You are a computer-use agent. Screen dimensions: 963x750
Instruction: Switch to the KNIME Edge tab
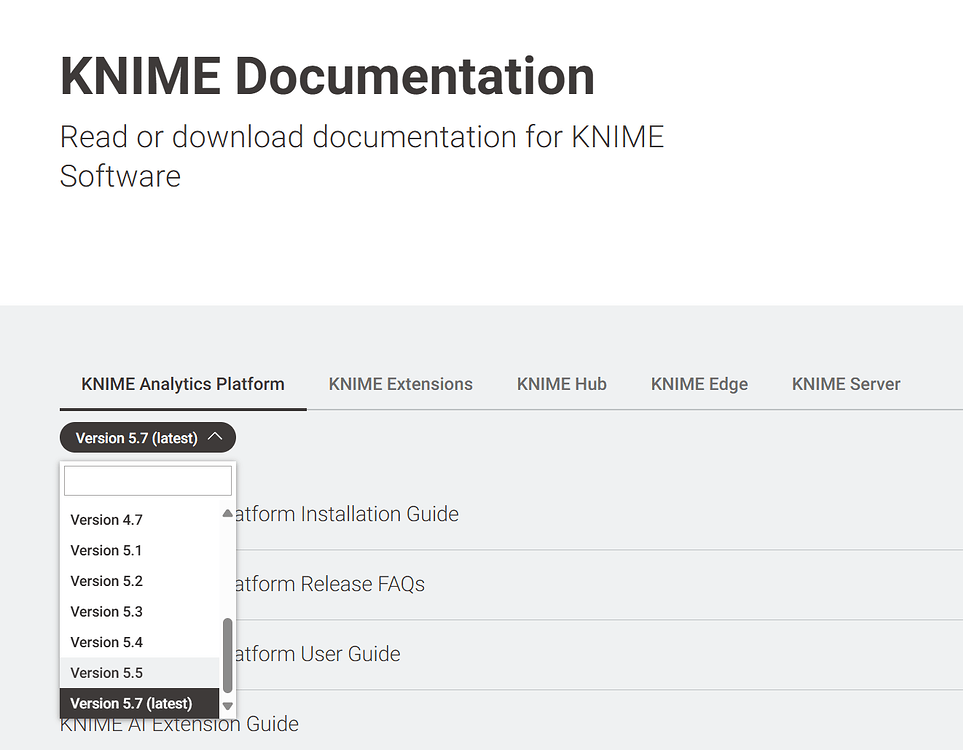tap(699, 384)
